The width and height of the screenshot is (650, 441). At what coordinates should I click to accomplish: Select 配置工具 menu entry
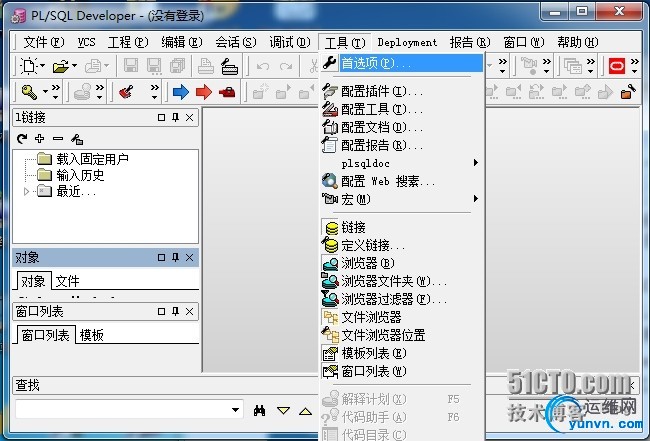(x=402, y=109)
